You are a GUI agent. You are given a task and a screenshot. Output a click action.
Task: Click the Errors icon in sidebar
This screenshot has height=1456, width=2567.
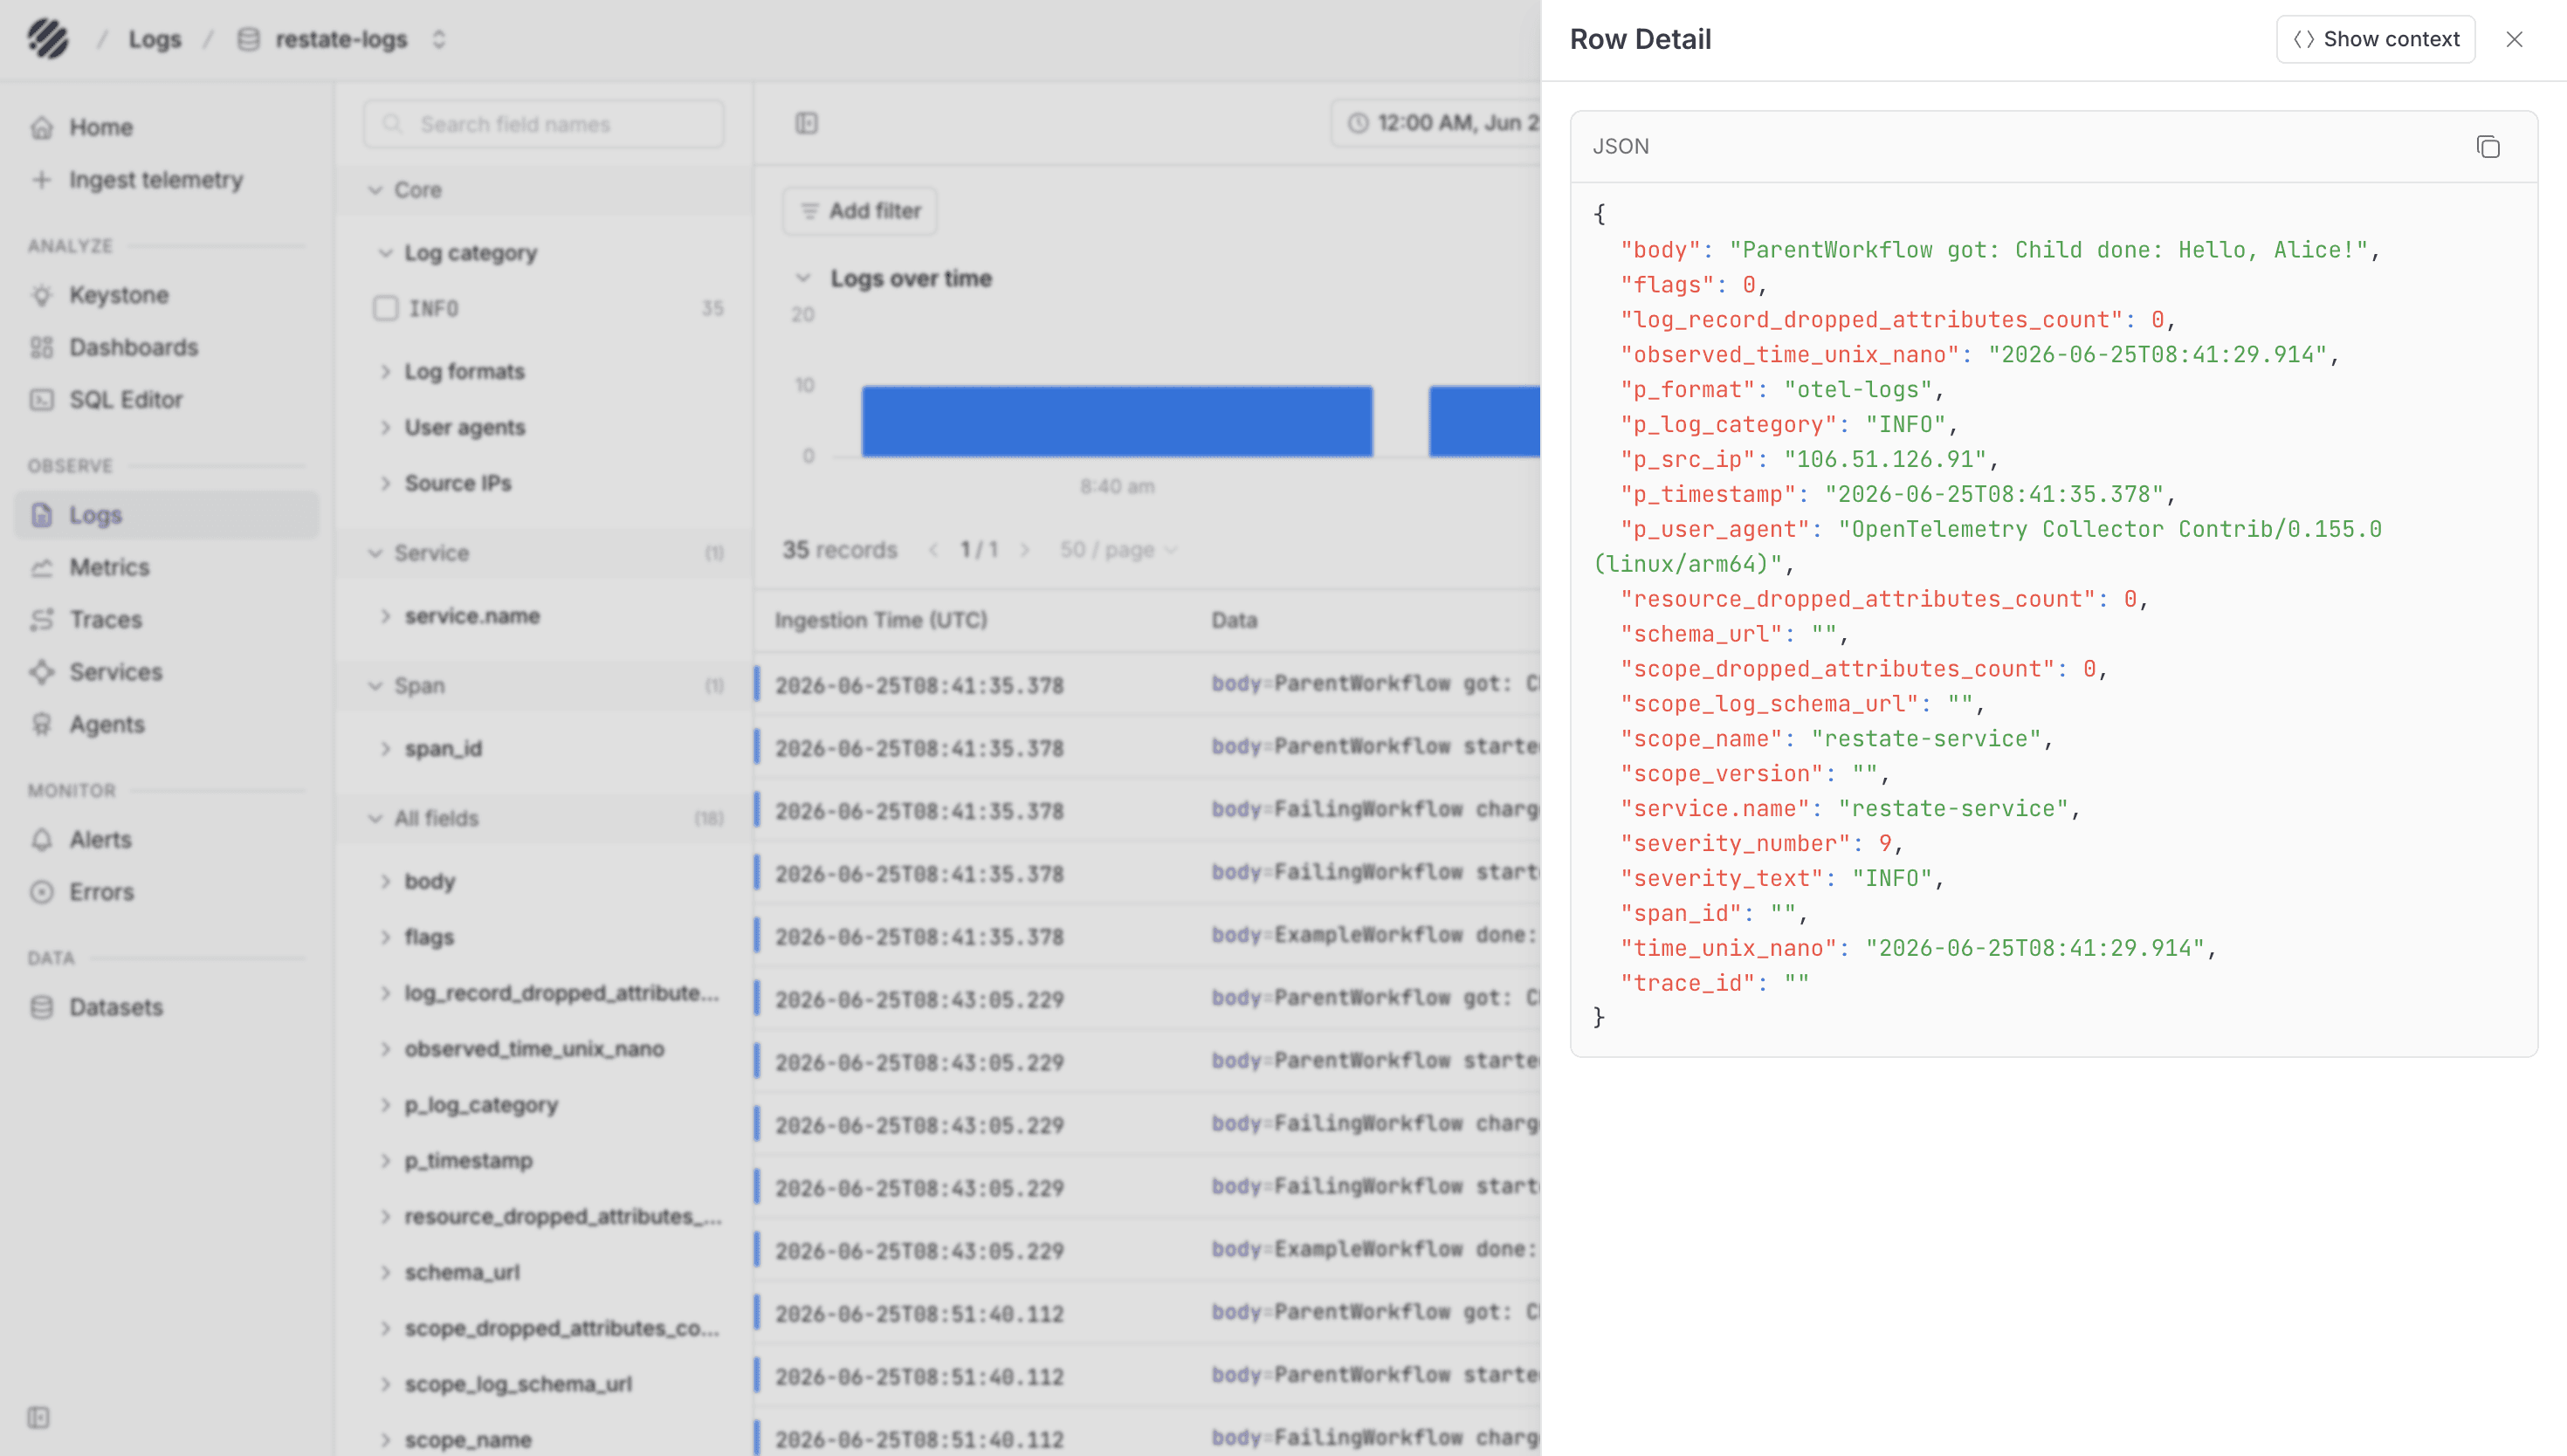pyautogui.click(x=41, y=891)
